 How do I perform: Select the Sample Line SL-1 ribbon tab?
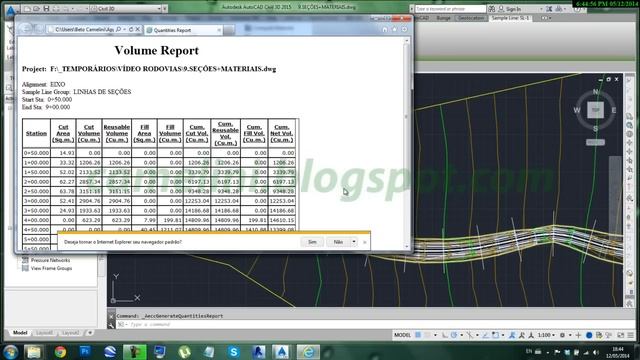point(510,18)
